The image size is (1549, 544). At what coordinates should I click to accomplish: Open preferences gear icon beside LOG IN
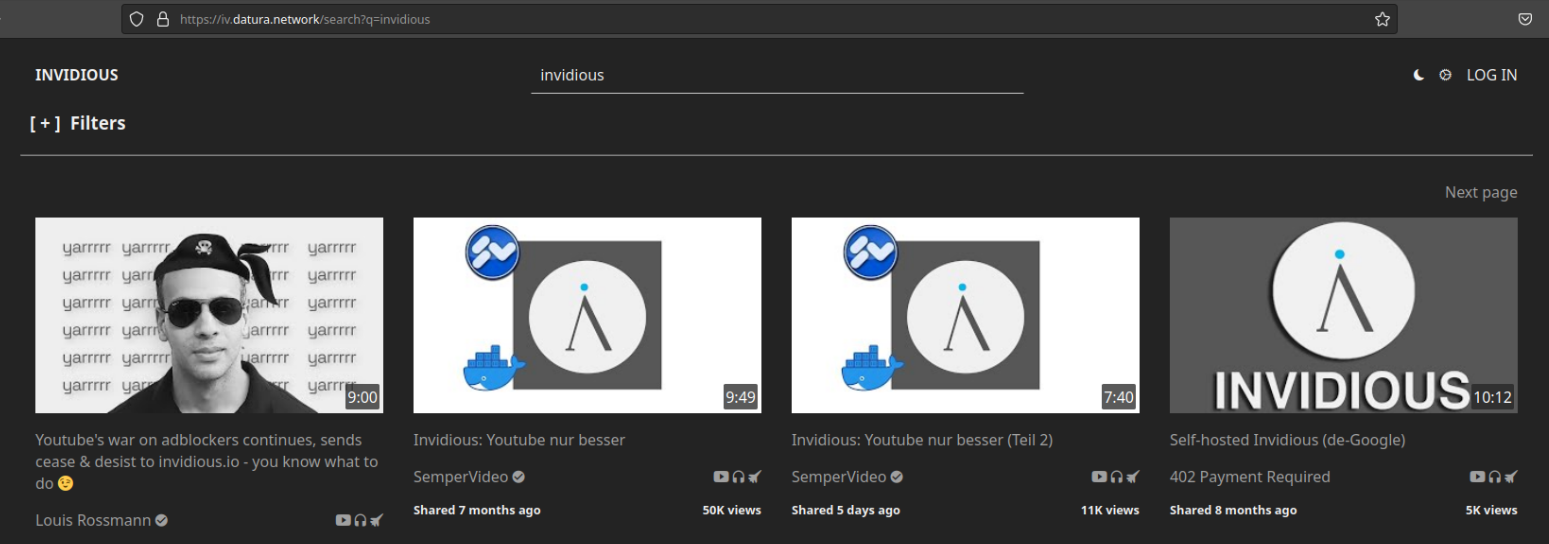tap(1445, 75)
